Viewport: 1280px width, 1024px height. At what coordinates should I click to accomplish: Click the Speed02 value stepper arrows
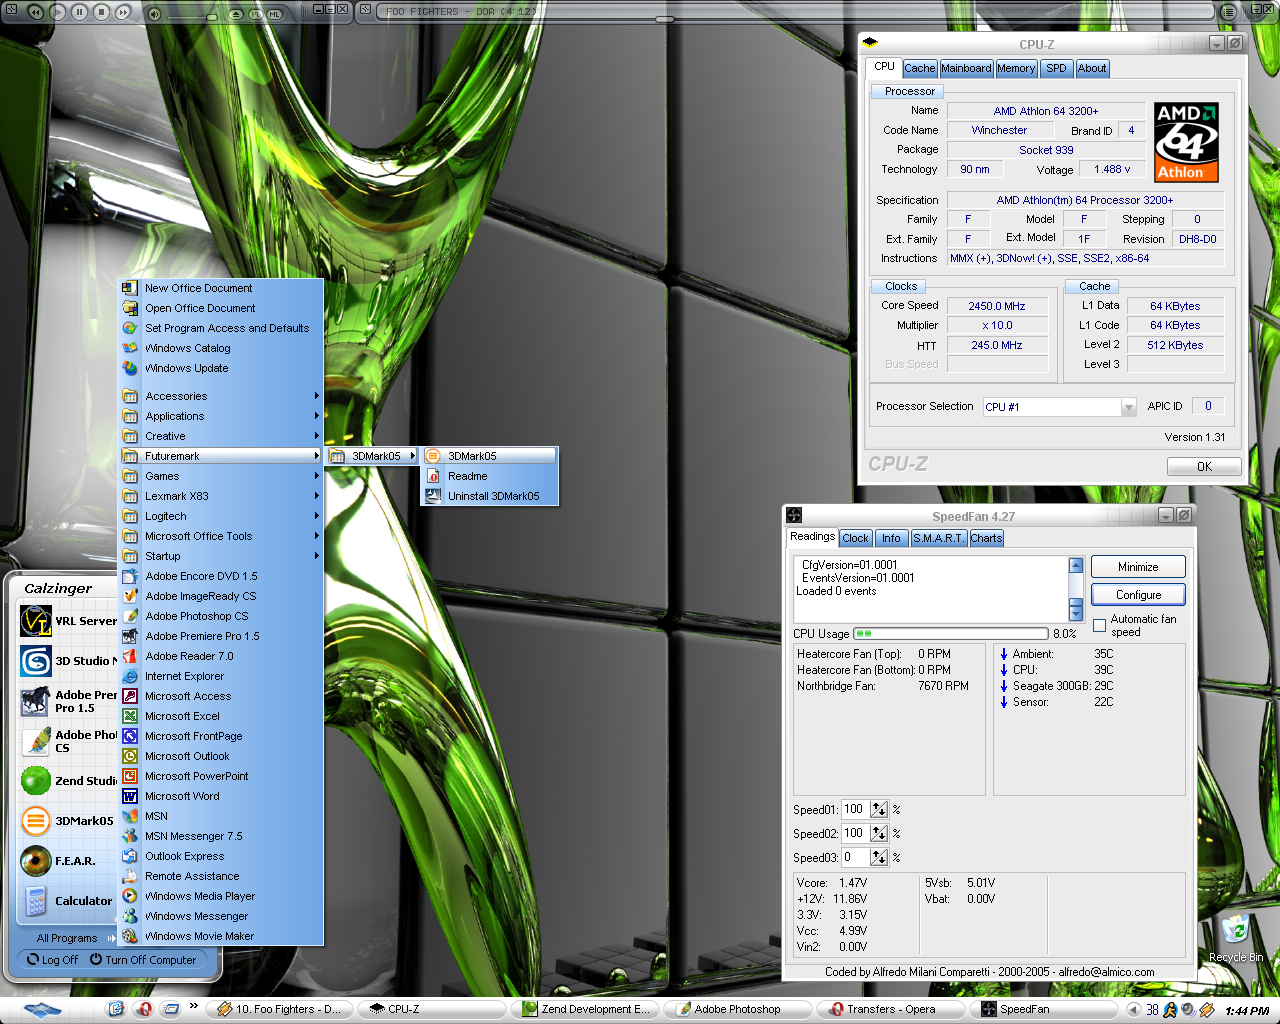[x=879, y=833]
